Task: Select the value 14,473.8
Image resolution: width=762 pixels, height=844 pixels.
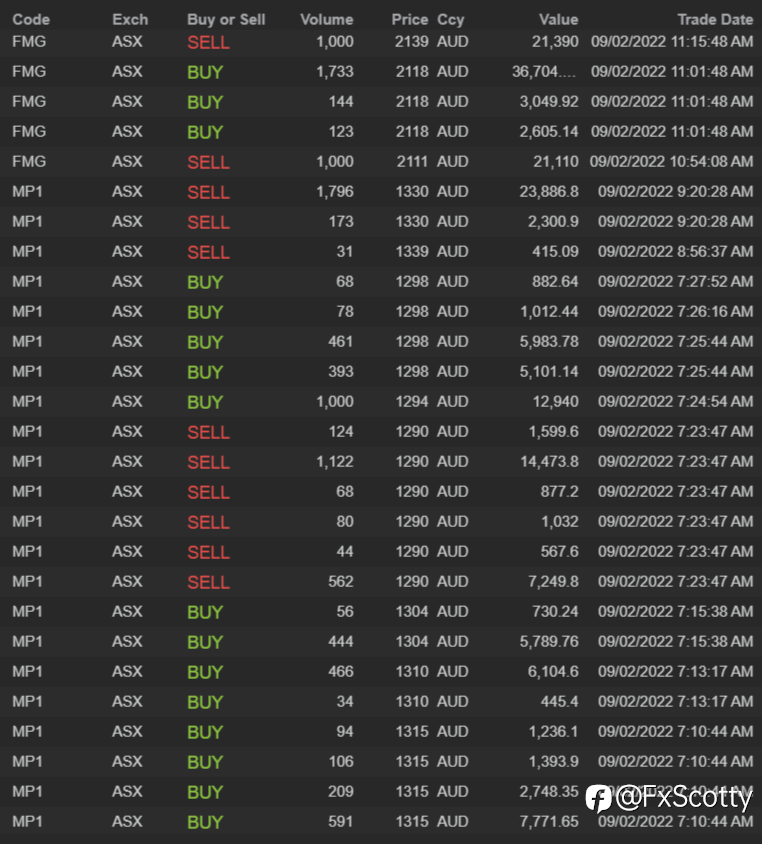Action: click(549, 462)
